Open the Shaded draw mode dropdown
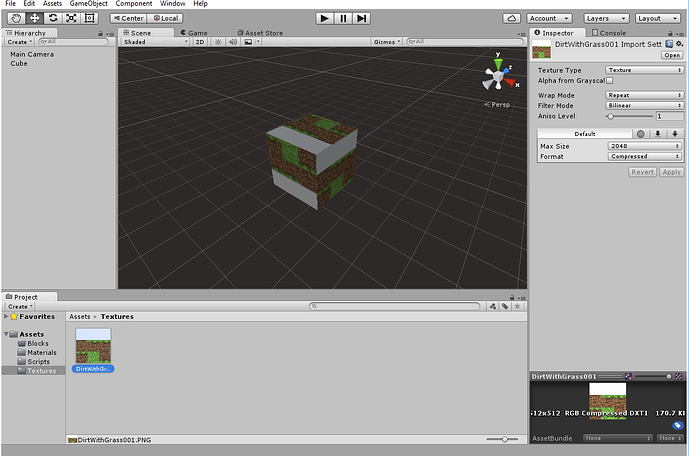Screen dimensions: 689x456 pos(156,42)
